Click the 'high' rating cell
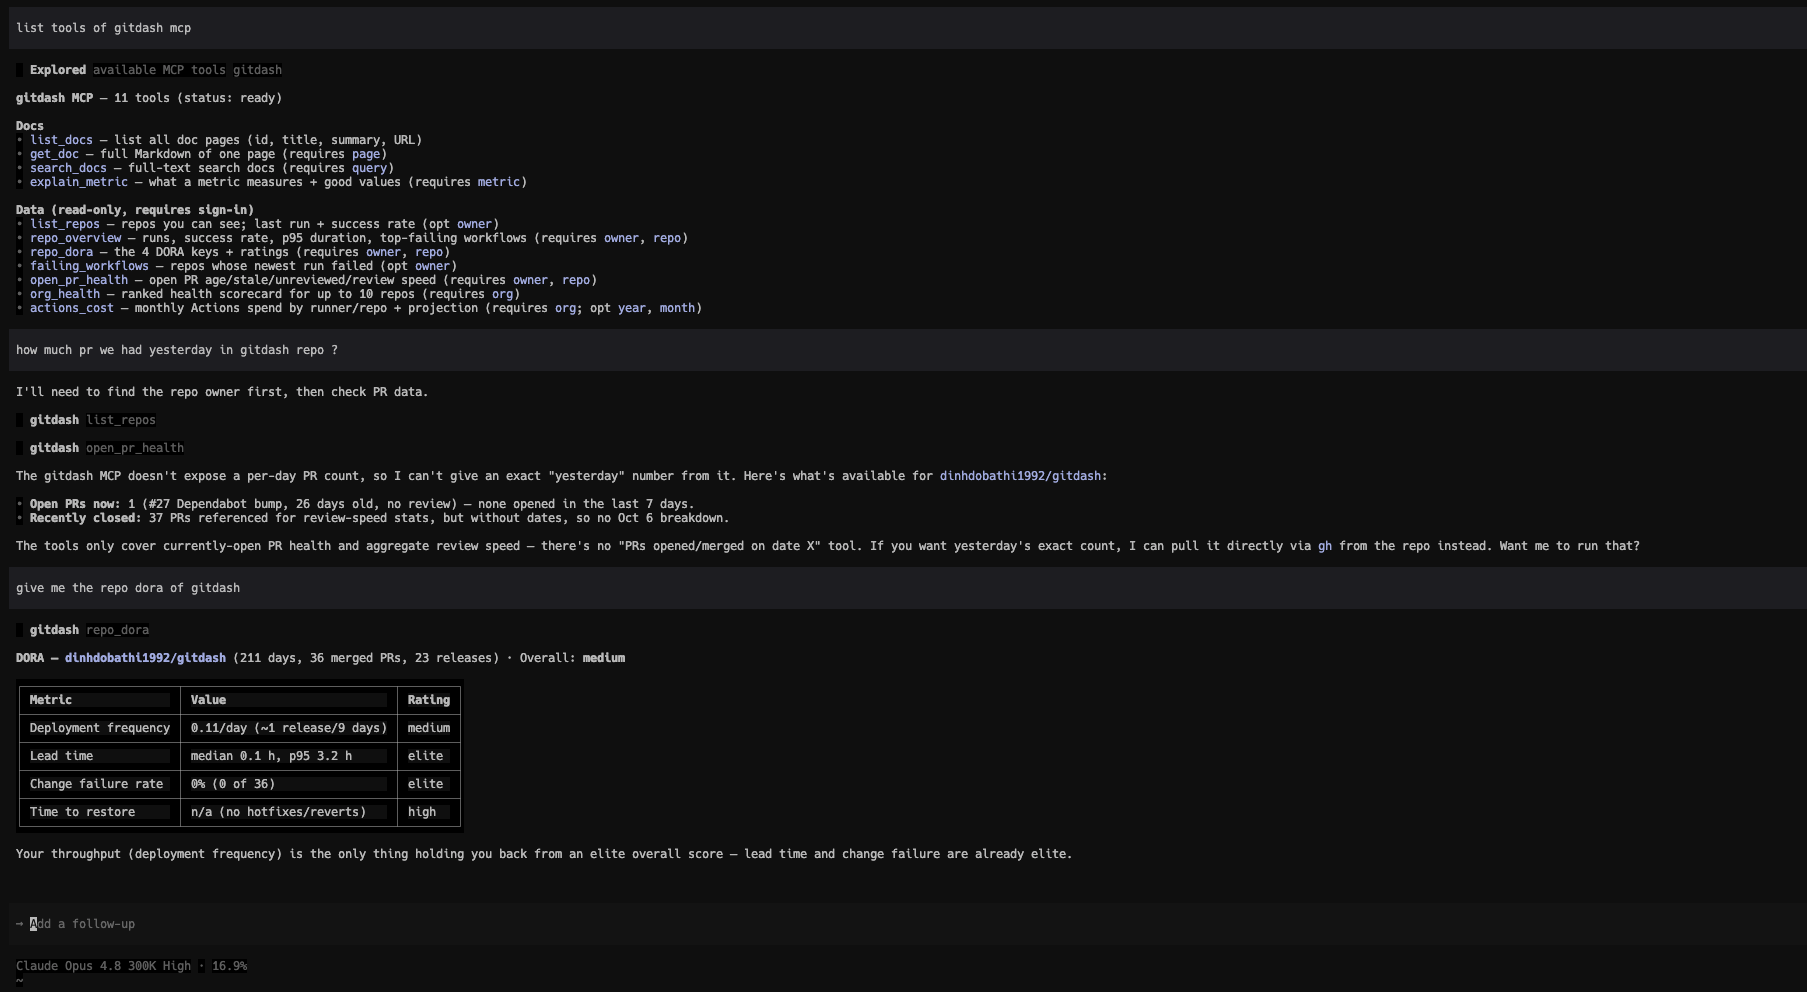 click(x=429, y=812)
